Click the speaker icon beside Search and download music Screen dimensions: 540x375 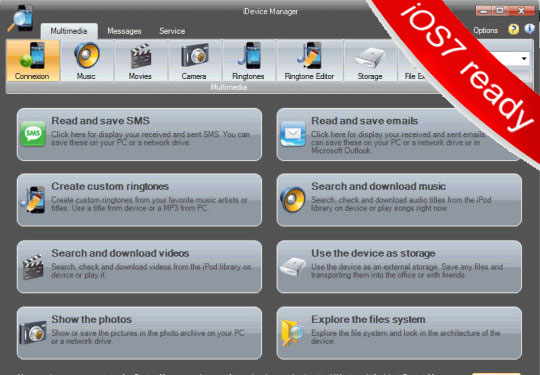pos(293,200)
